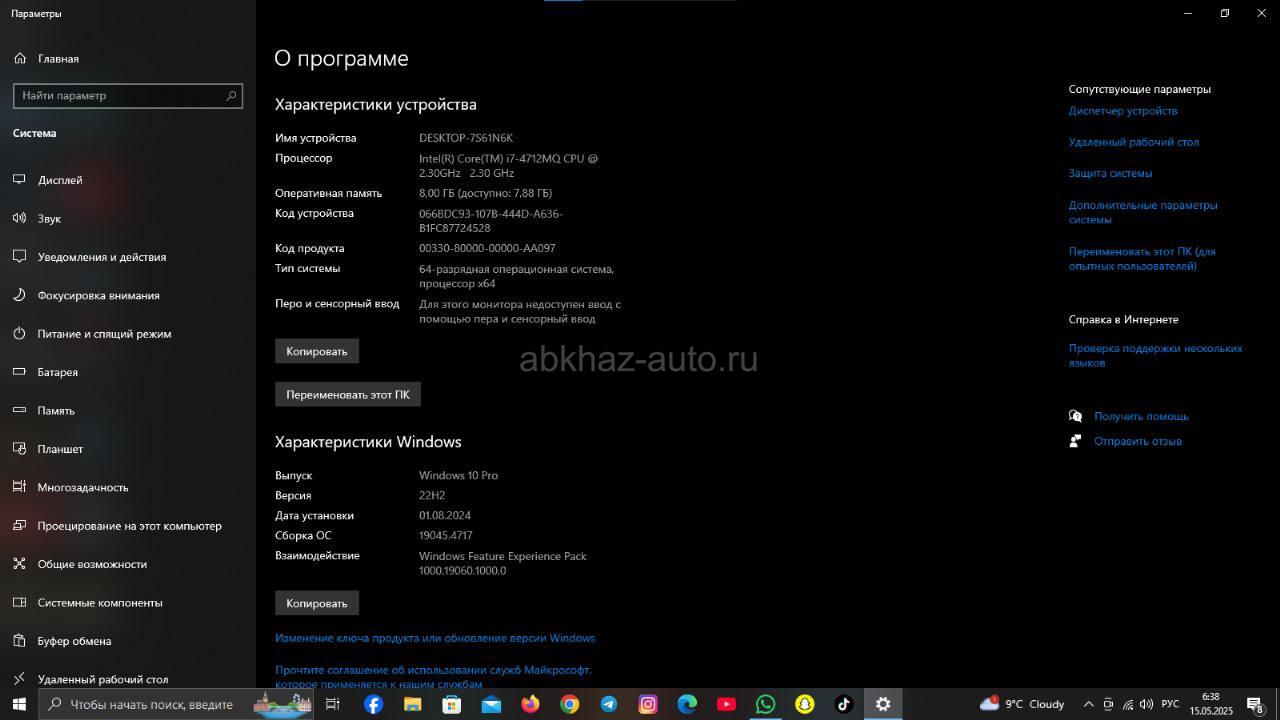This screenshot has height=720, width=1280.
Task: Click Получить помощь help link
Action: point(1141,416)
